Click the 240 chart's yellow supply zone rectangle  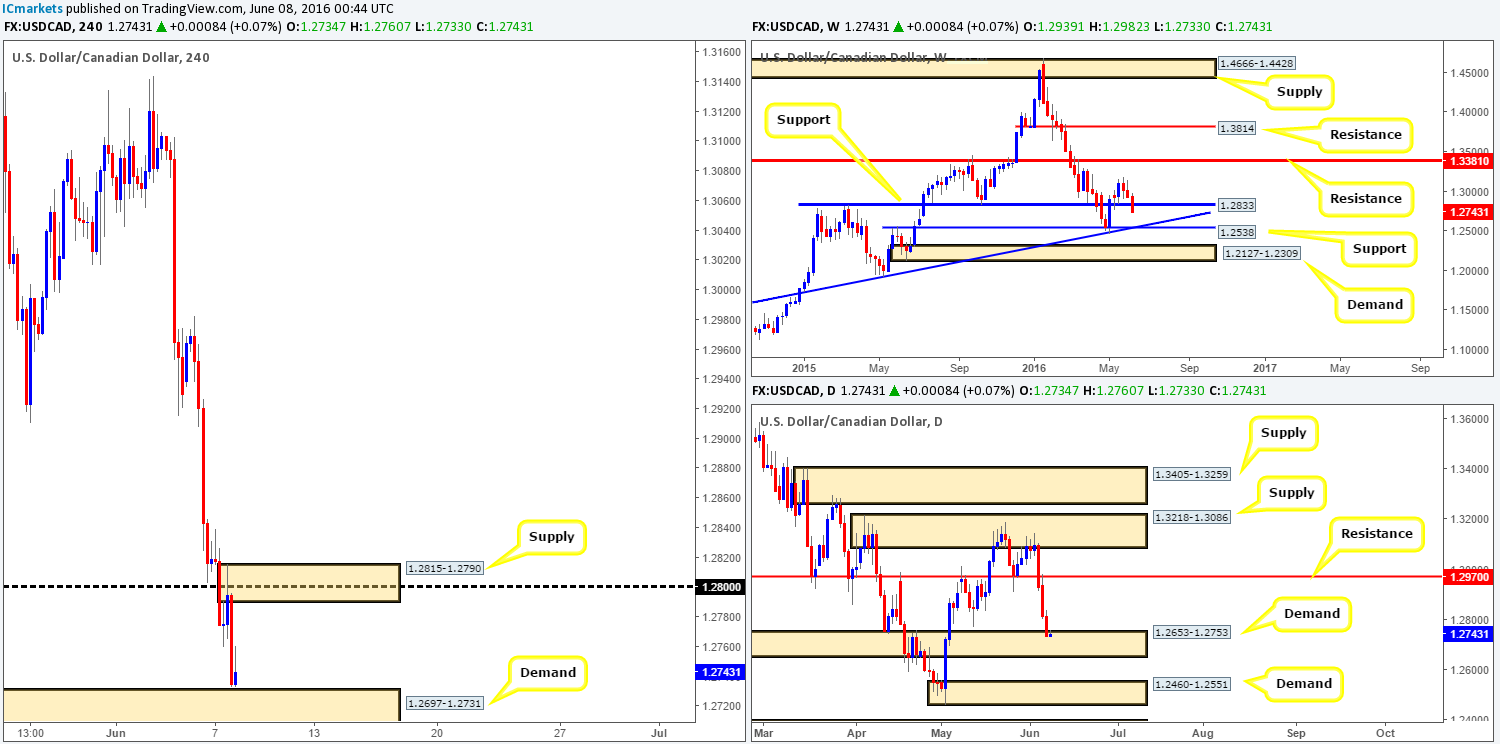tap(309, 583)
